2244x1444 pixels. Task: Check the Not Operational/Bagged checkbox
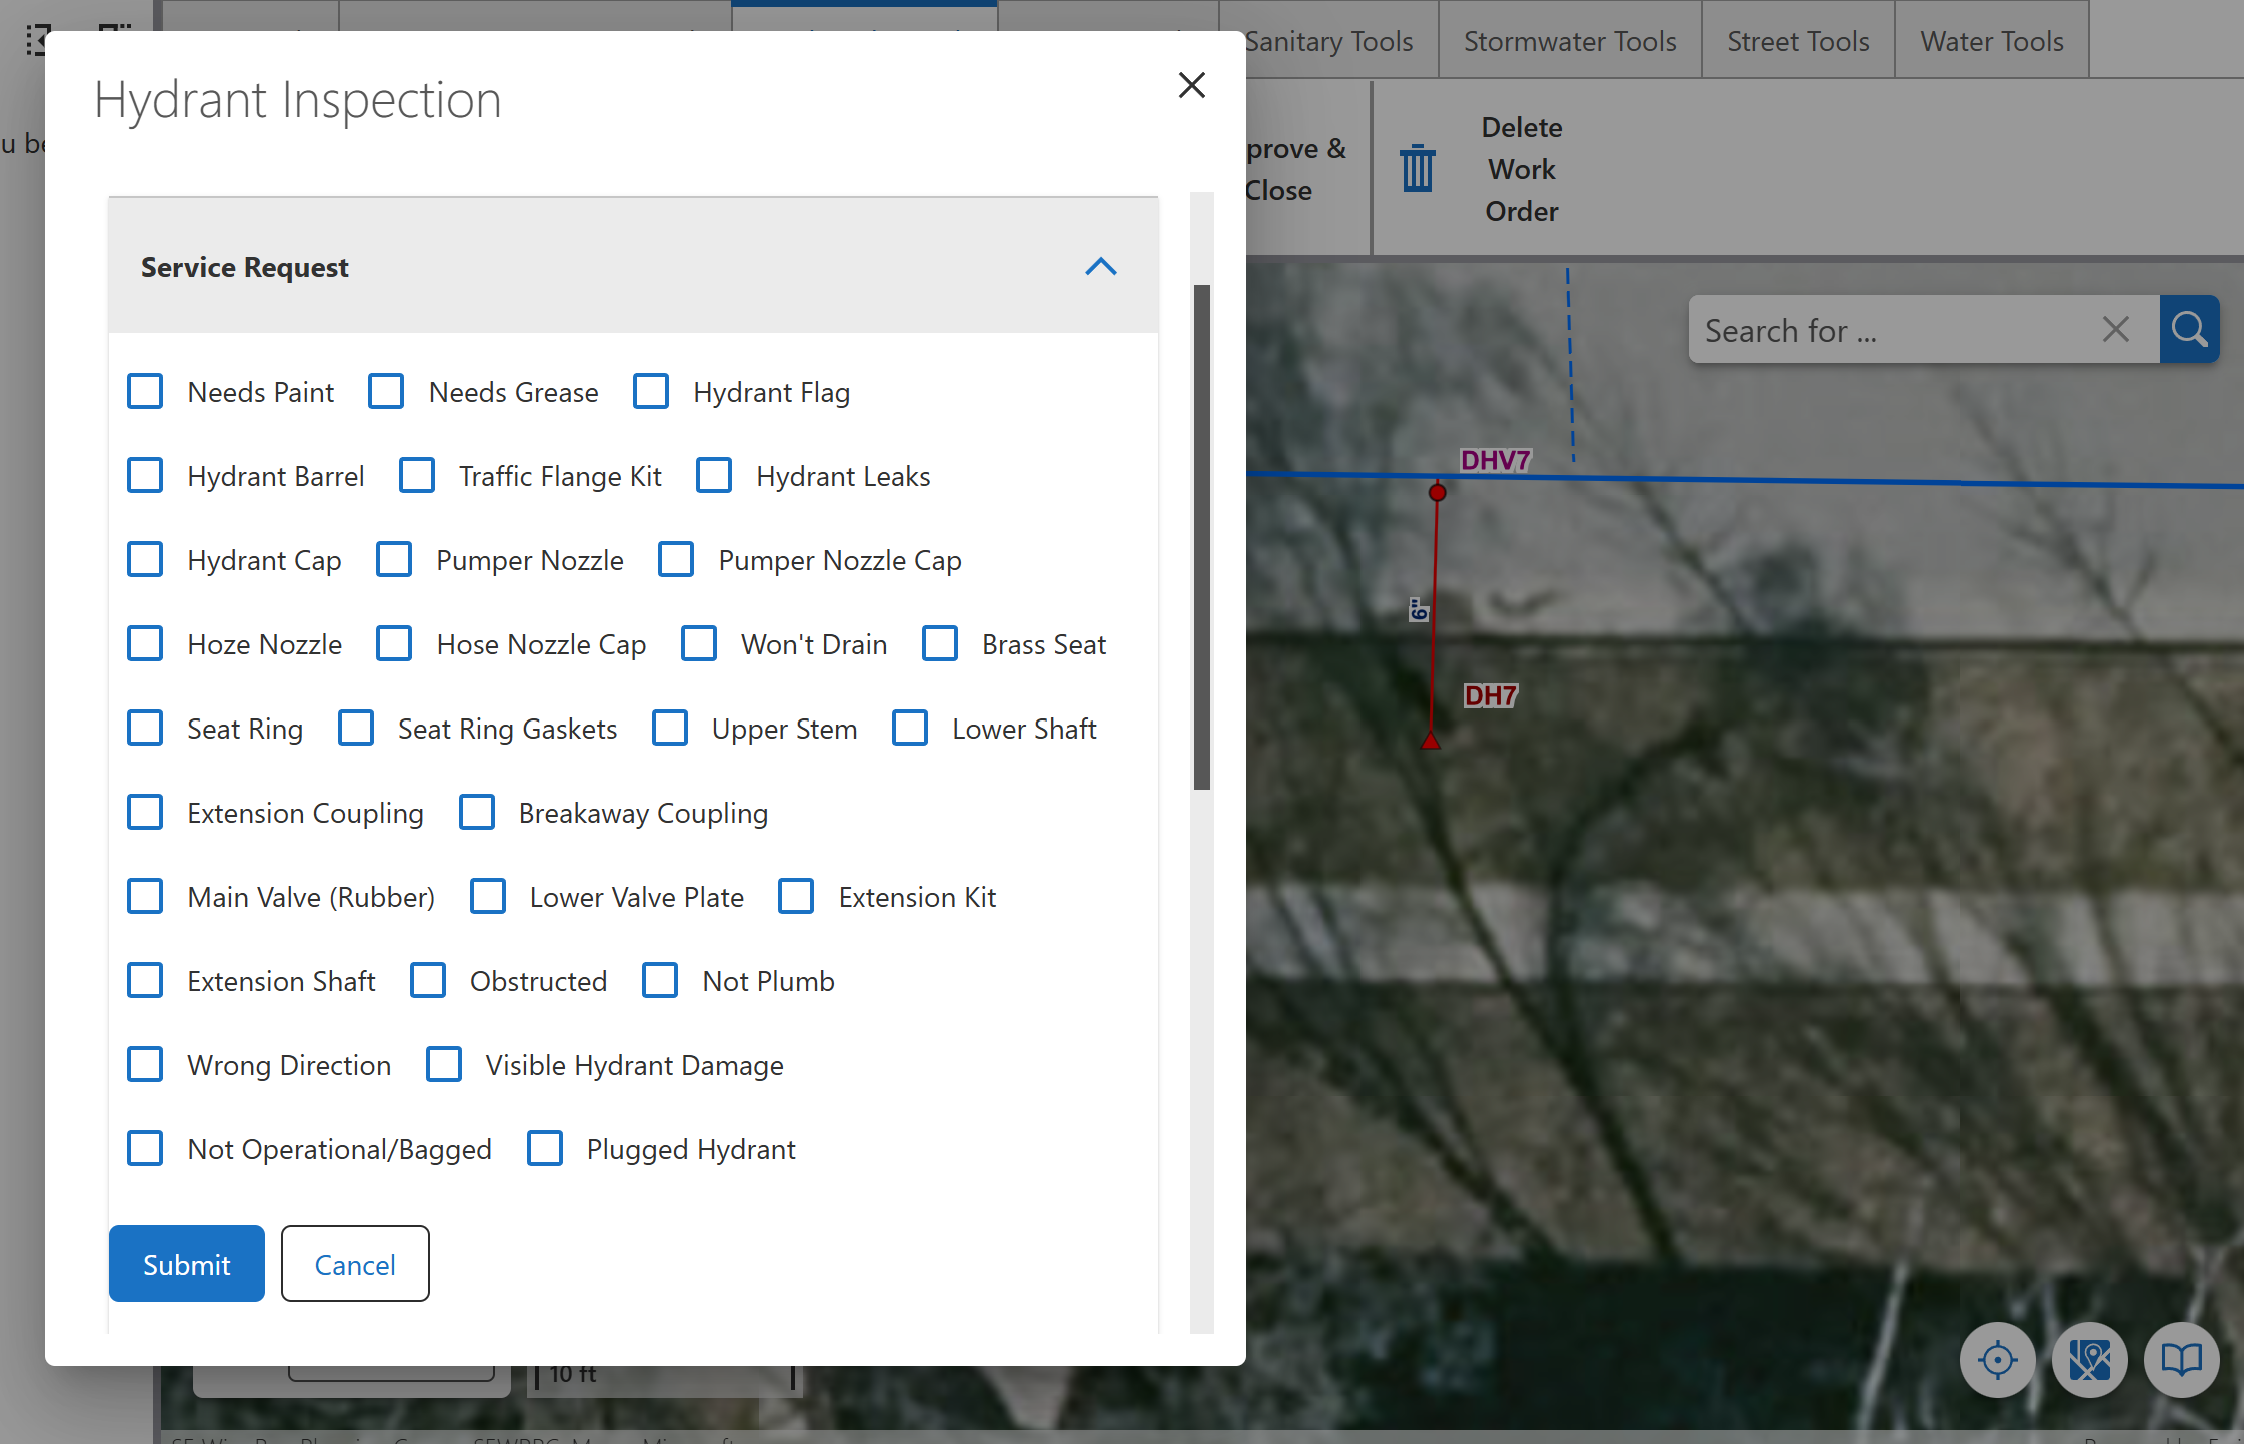tap(145, 1148)
